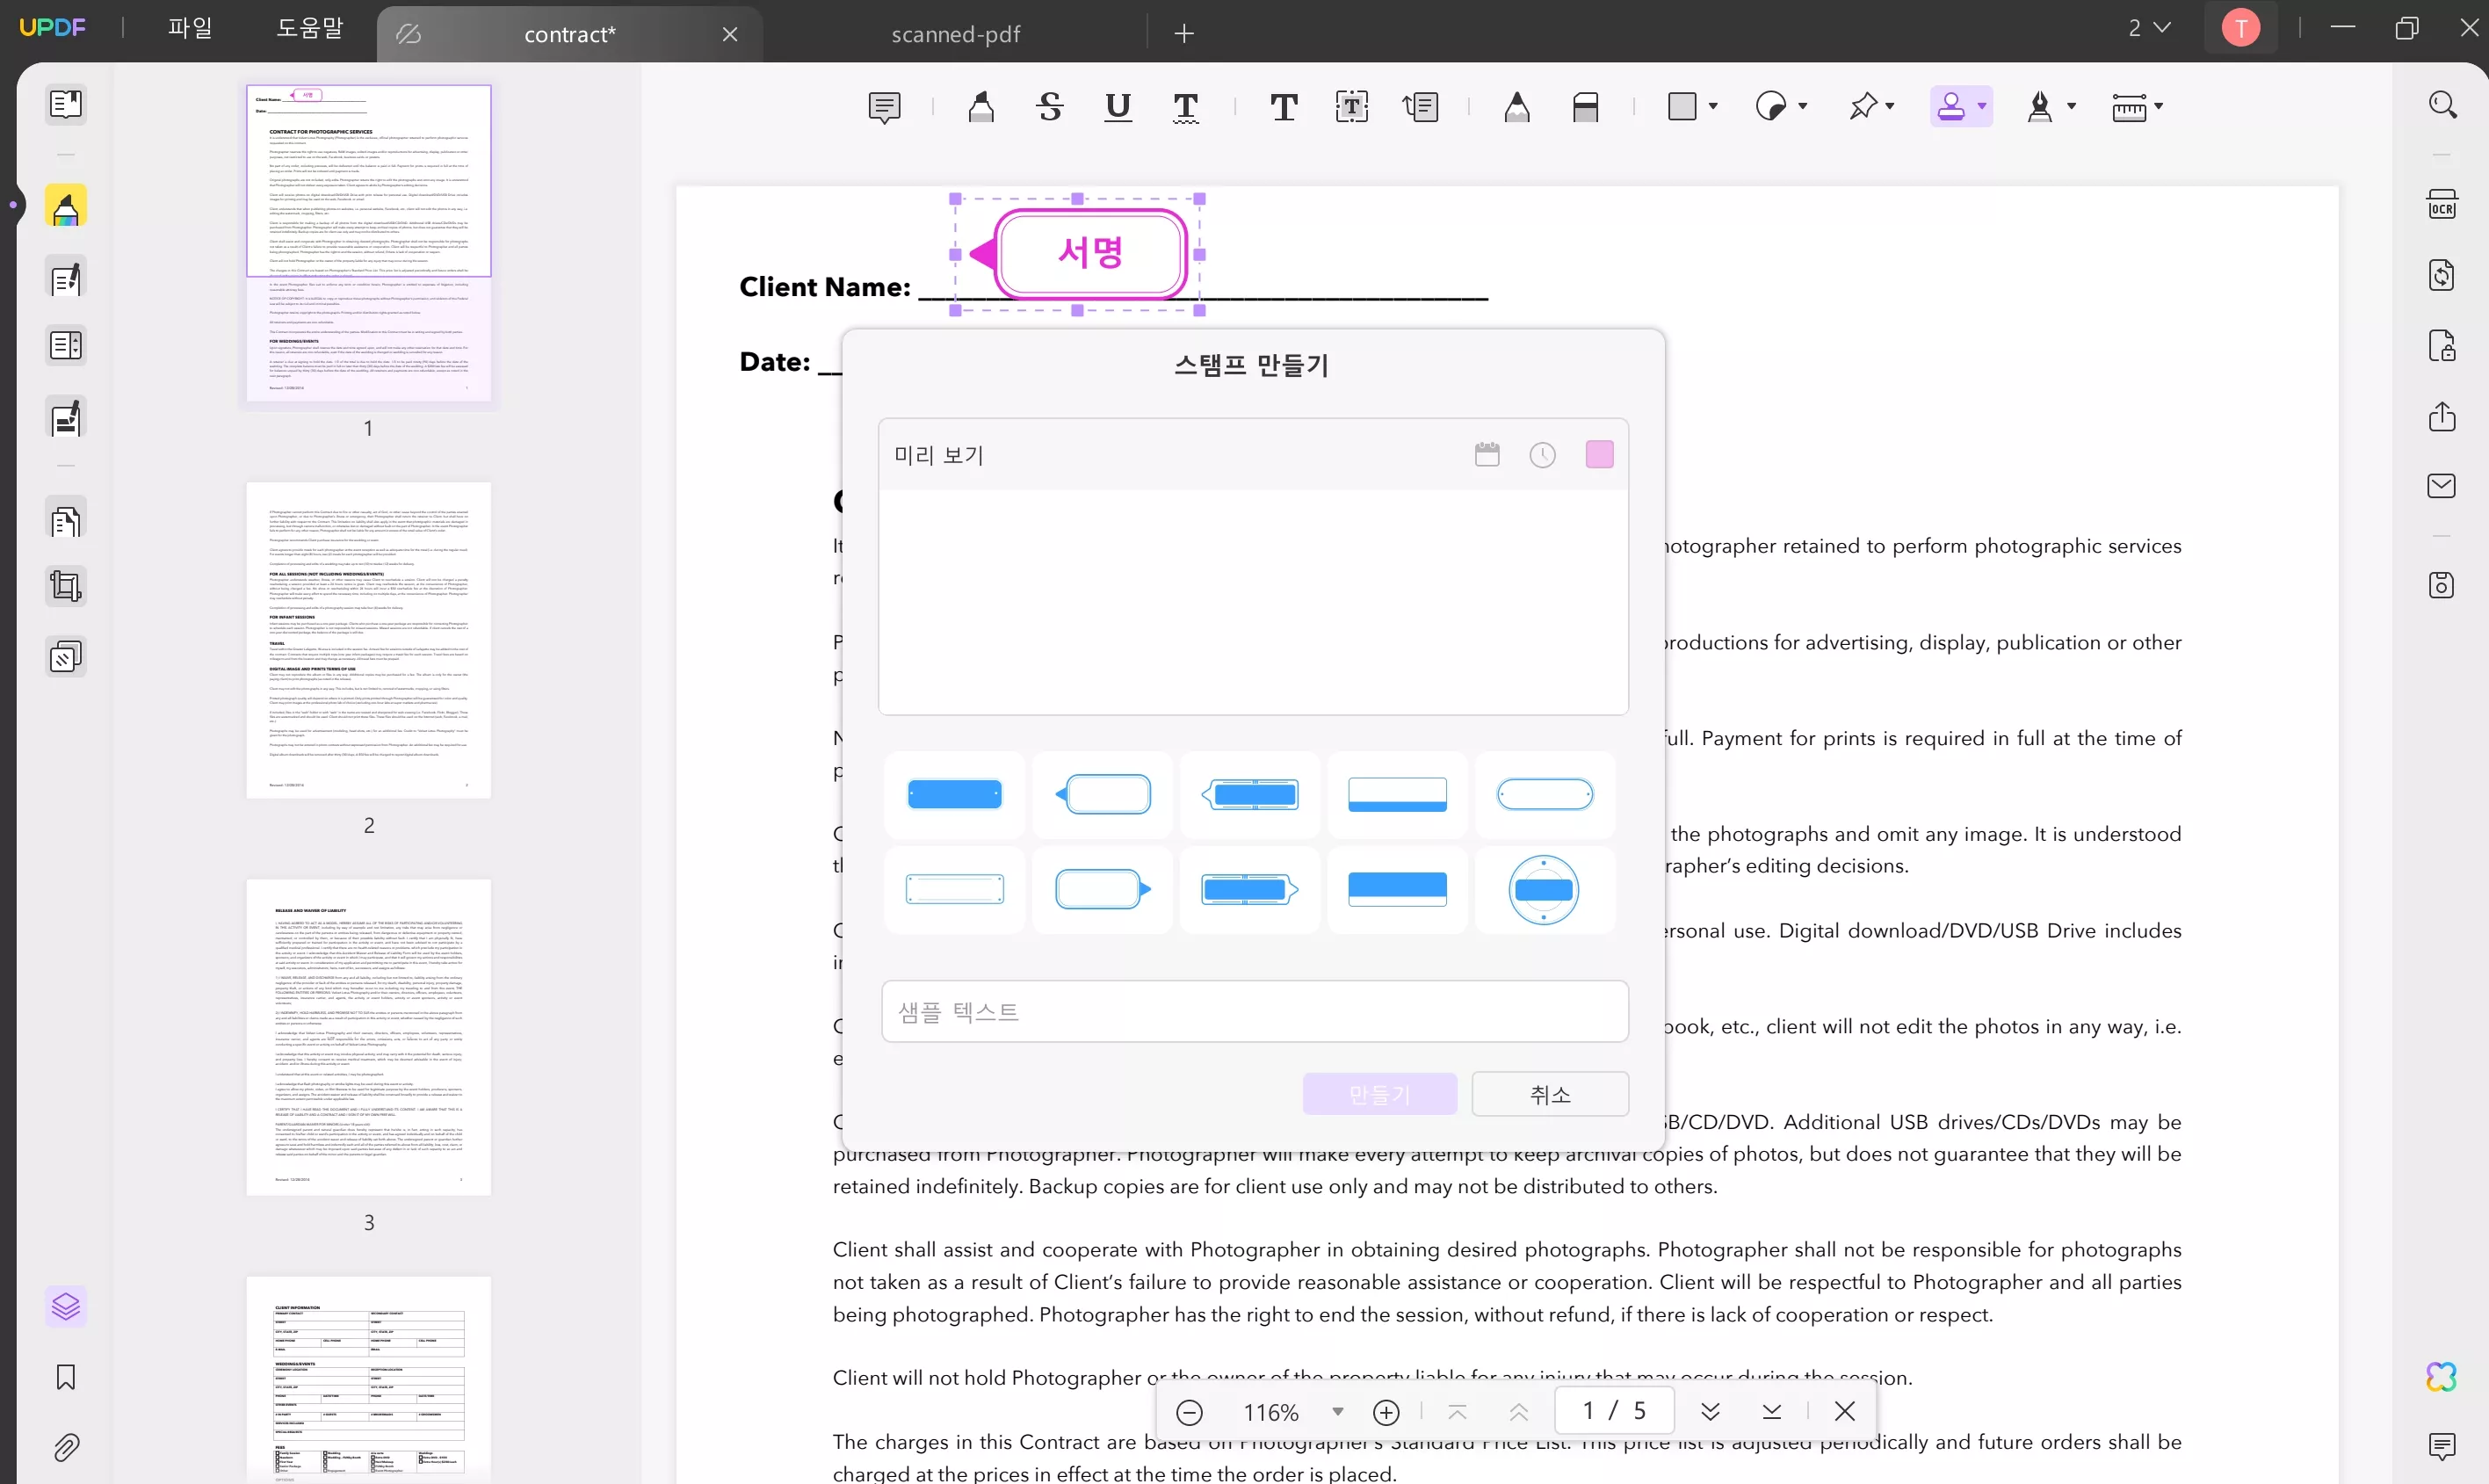Open the Attachments paperclip icon

66,1447
